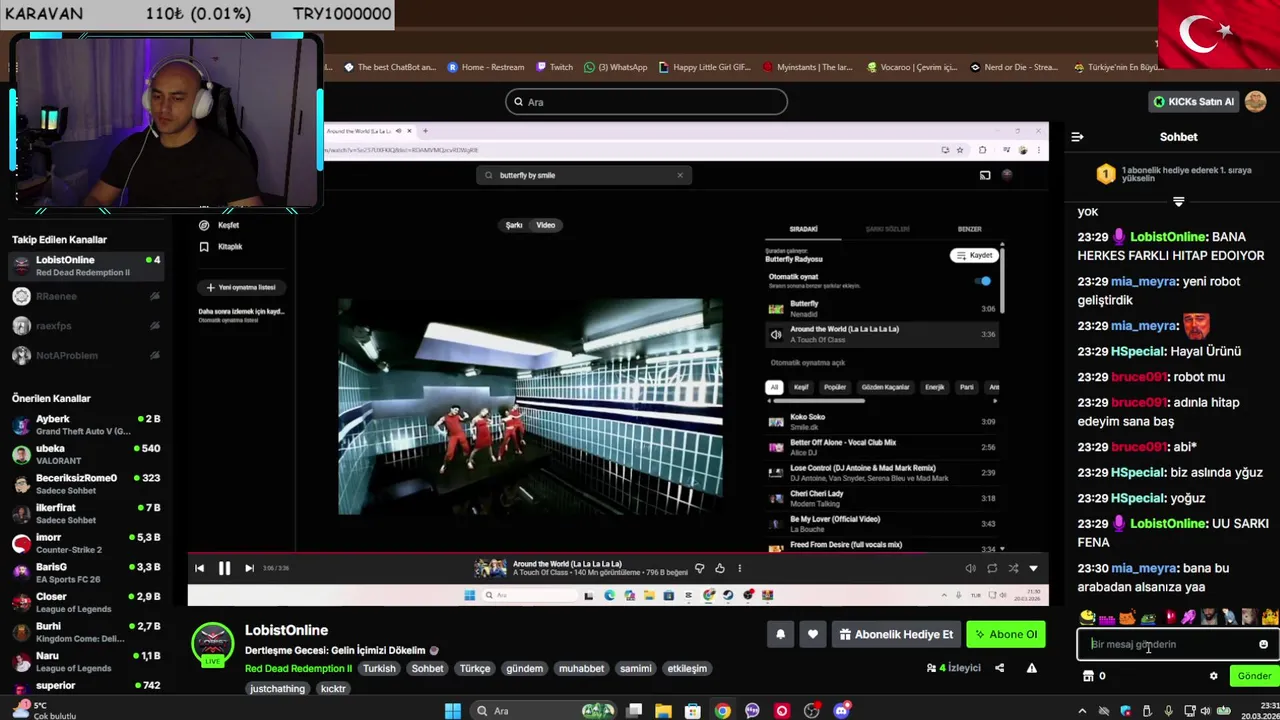The width and height of the screenshot is (1280, 720).
Task: Open LobistOnline in followed channels
Action: (x=85, y=266)
